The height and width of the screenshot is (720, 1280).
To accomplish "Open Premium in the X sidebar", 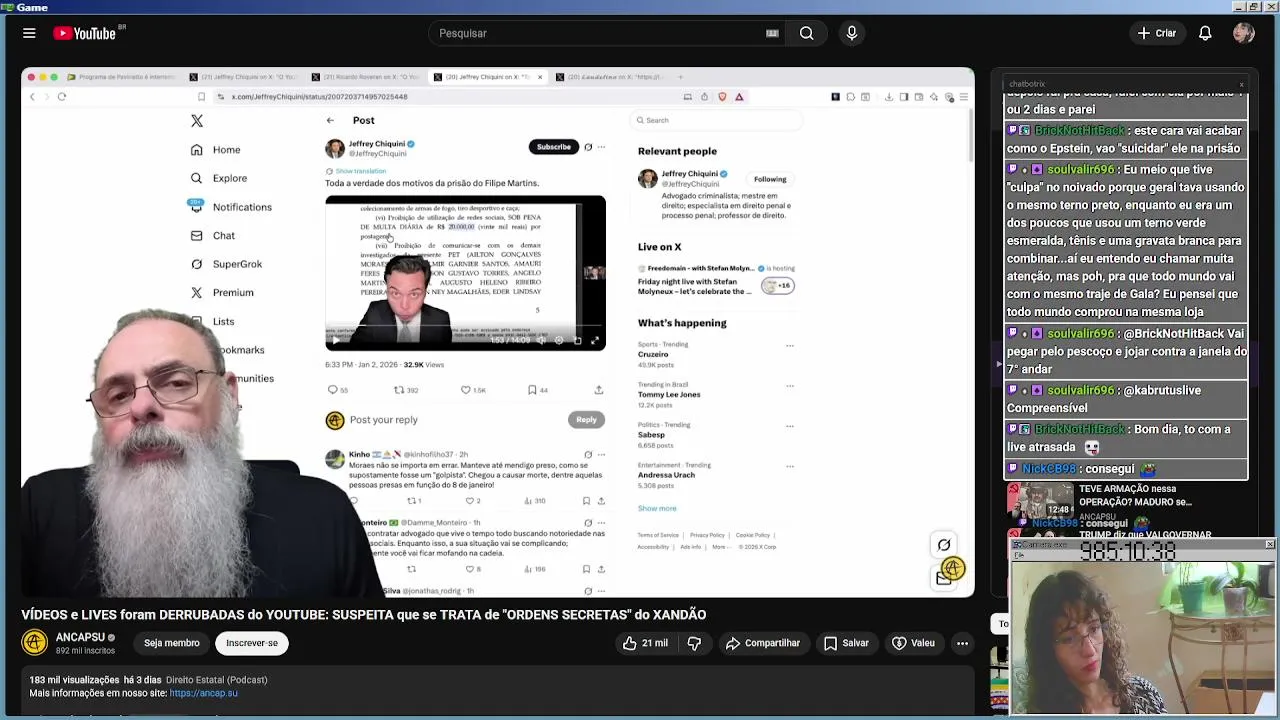I will pos(222,293).
